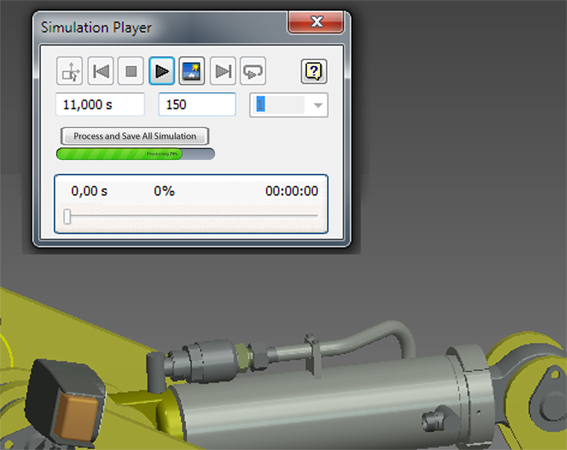This screenshot has height=450, width=567.
Task: Click the final time field 11,000 s
Action: pyautogui.click(x=100, y=105)
